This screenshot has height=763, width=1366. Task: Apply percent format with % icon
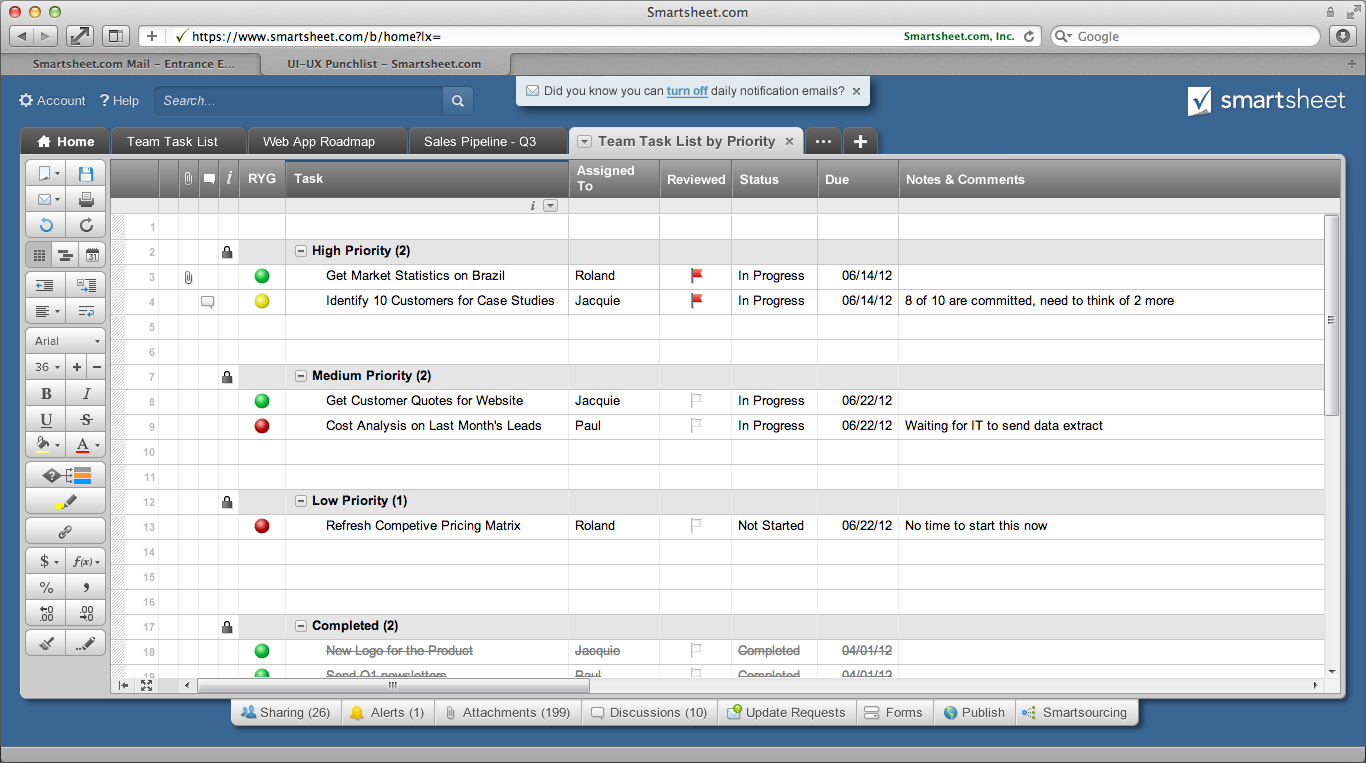pos(46,587)
